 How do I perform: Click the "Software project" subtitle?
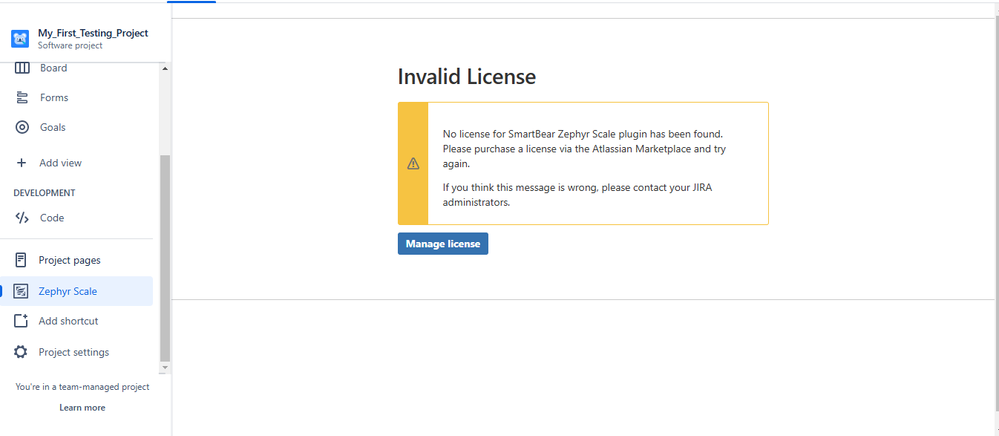tap(70, 46)
